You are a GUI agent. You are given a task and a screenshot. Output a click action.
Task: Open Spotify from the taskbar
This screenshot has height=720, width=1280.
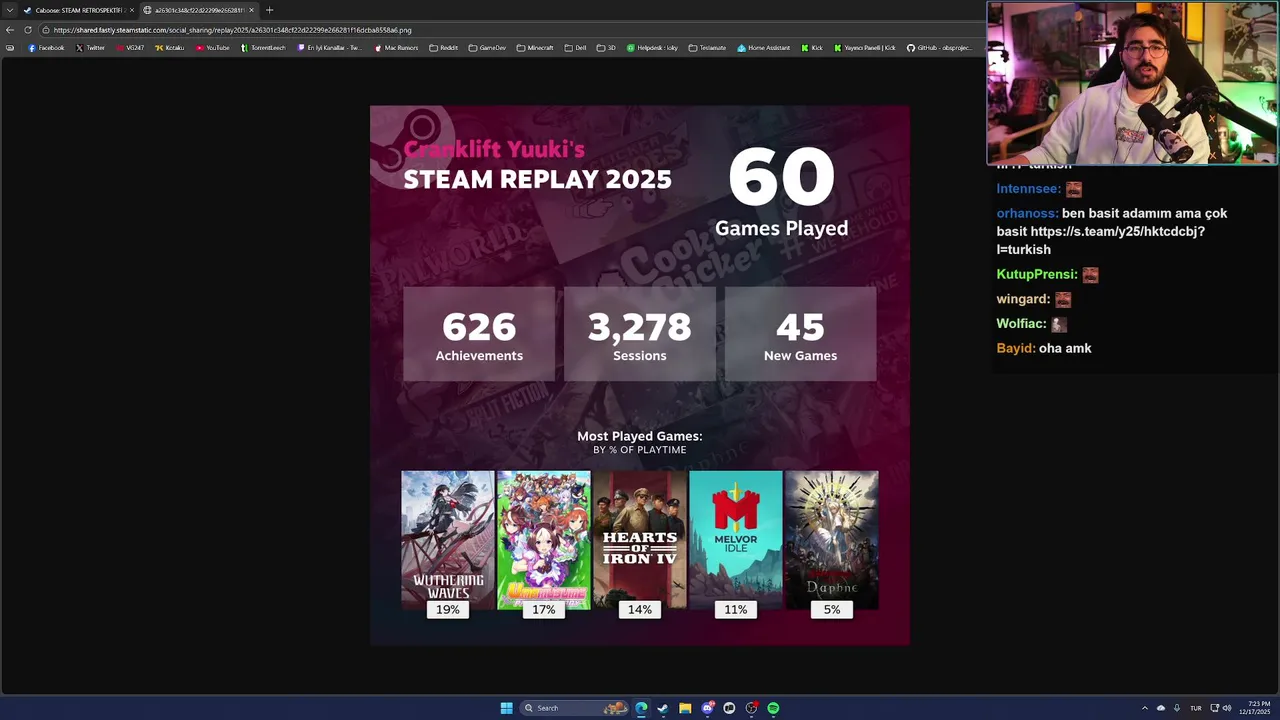[773, 708]
